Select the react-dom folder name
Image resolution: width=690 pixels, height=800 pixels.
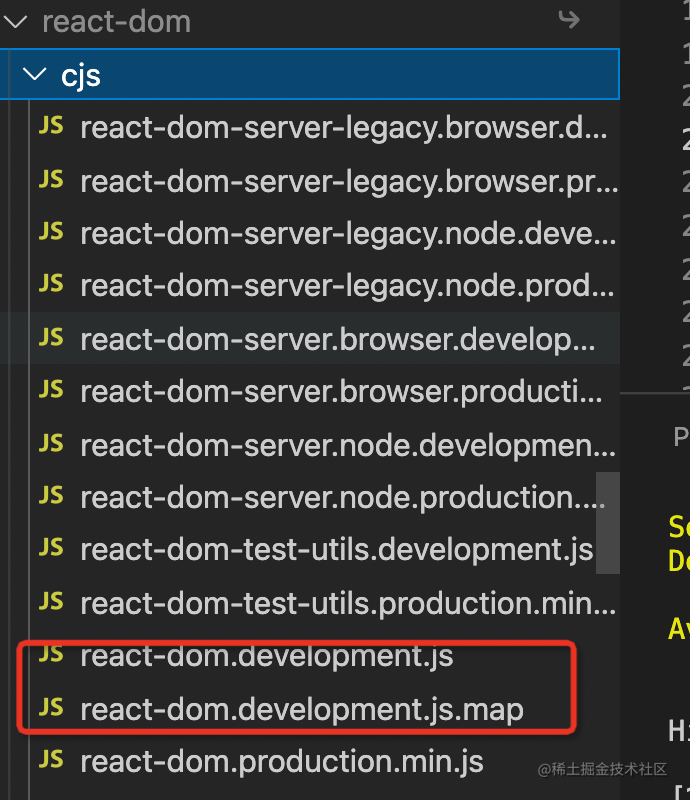[116, 22]
